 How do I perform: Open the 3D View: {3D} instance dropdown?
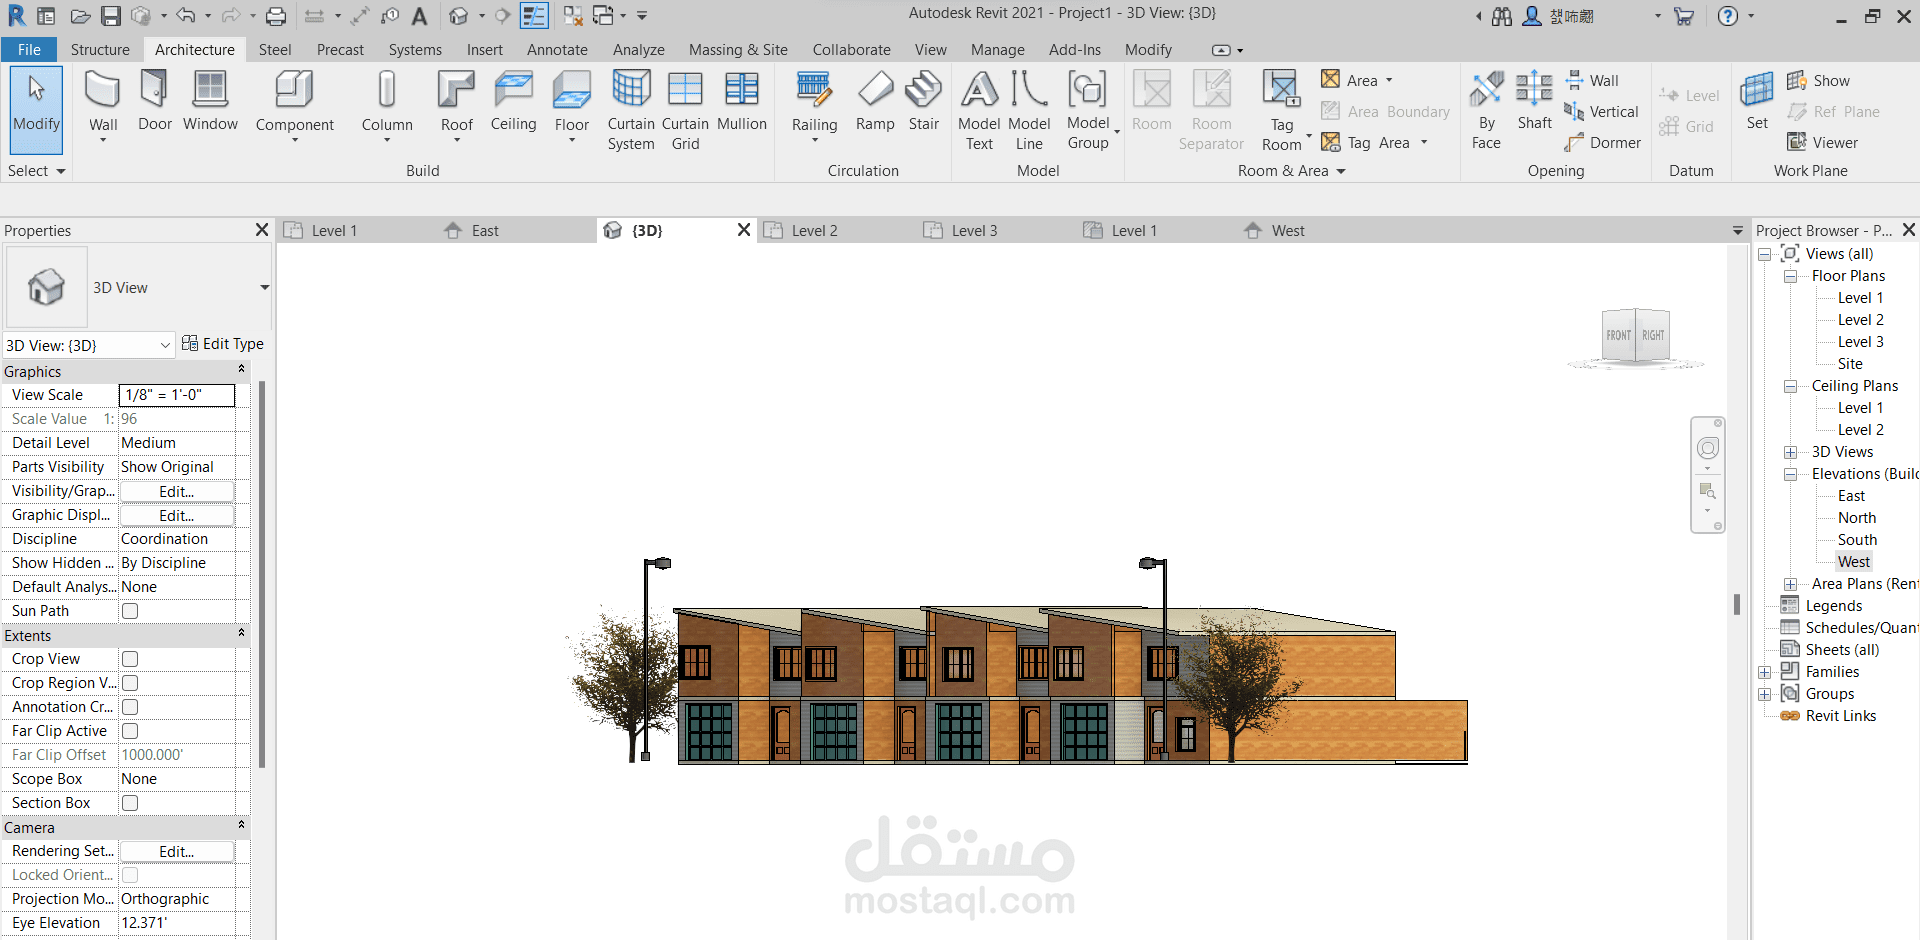[88, 345]
